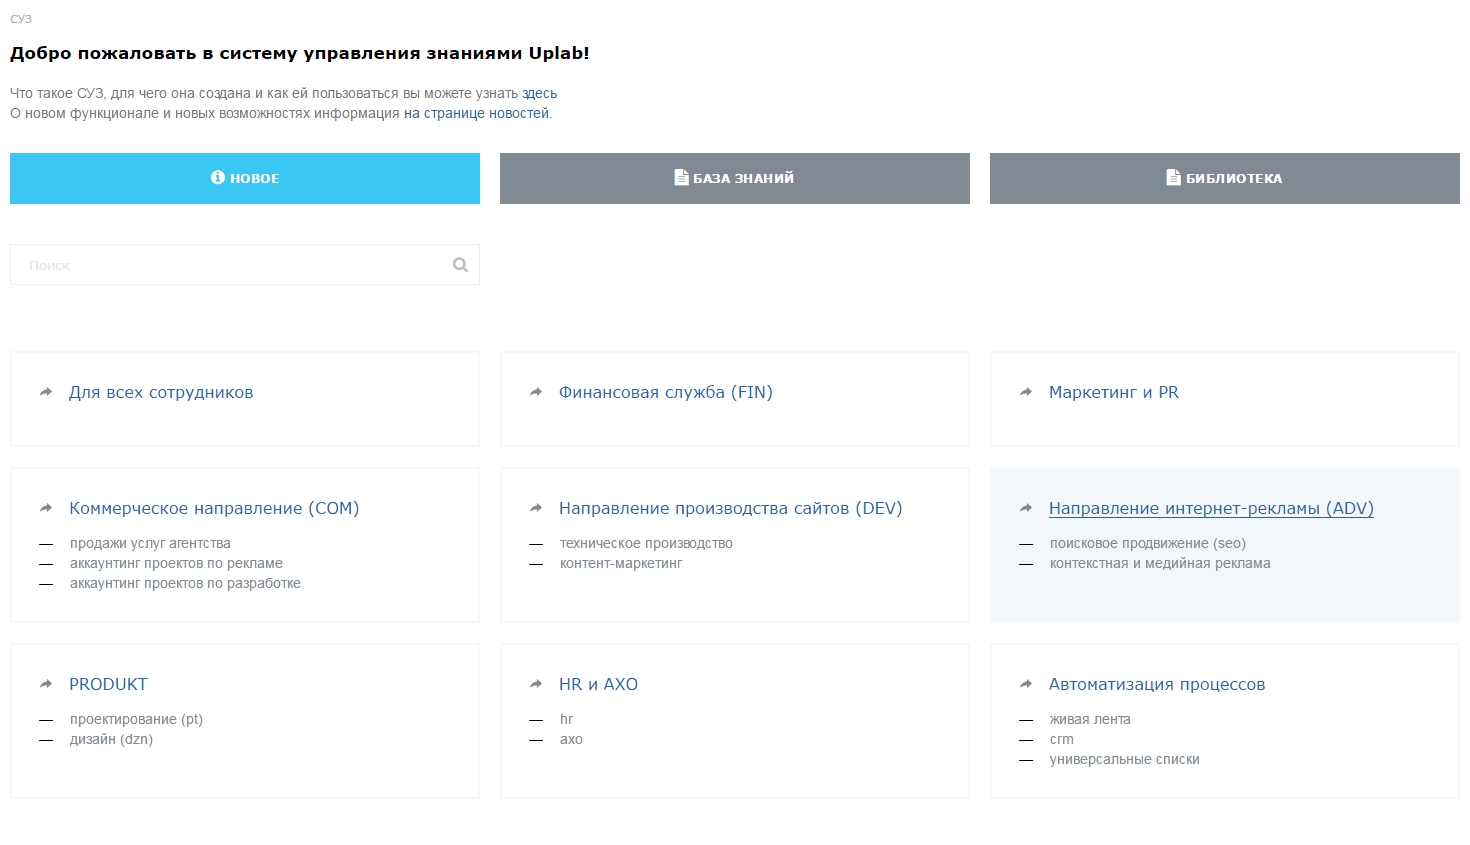Open HR и АХО section

pos(598,684)
